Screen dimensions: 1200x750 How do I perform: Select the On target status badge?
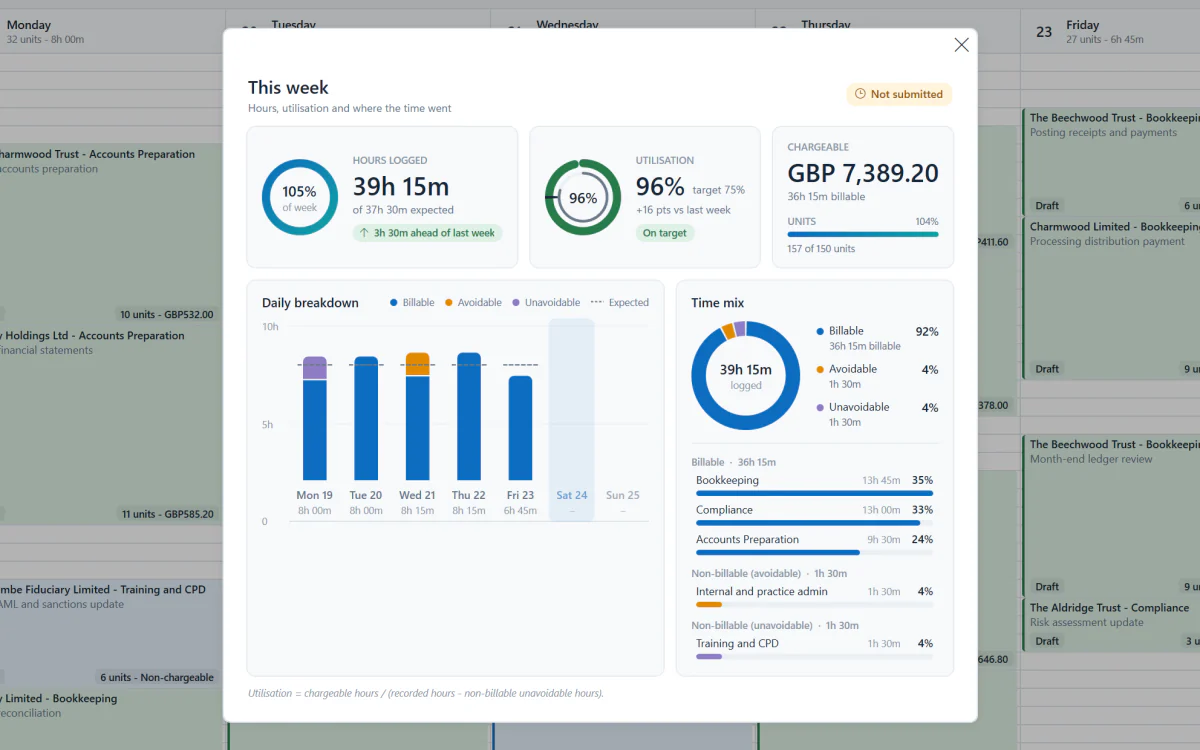click(665, 233)
